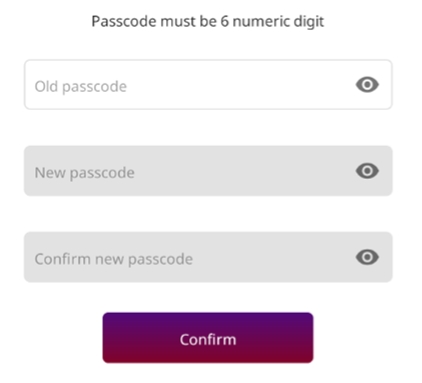Tap the eye icon in the second field
The width and height of the screenshot is (422, 383).
coord(367,171)
